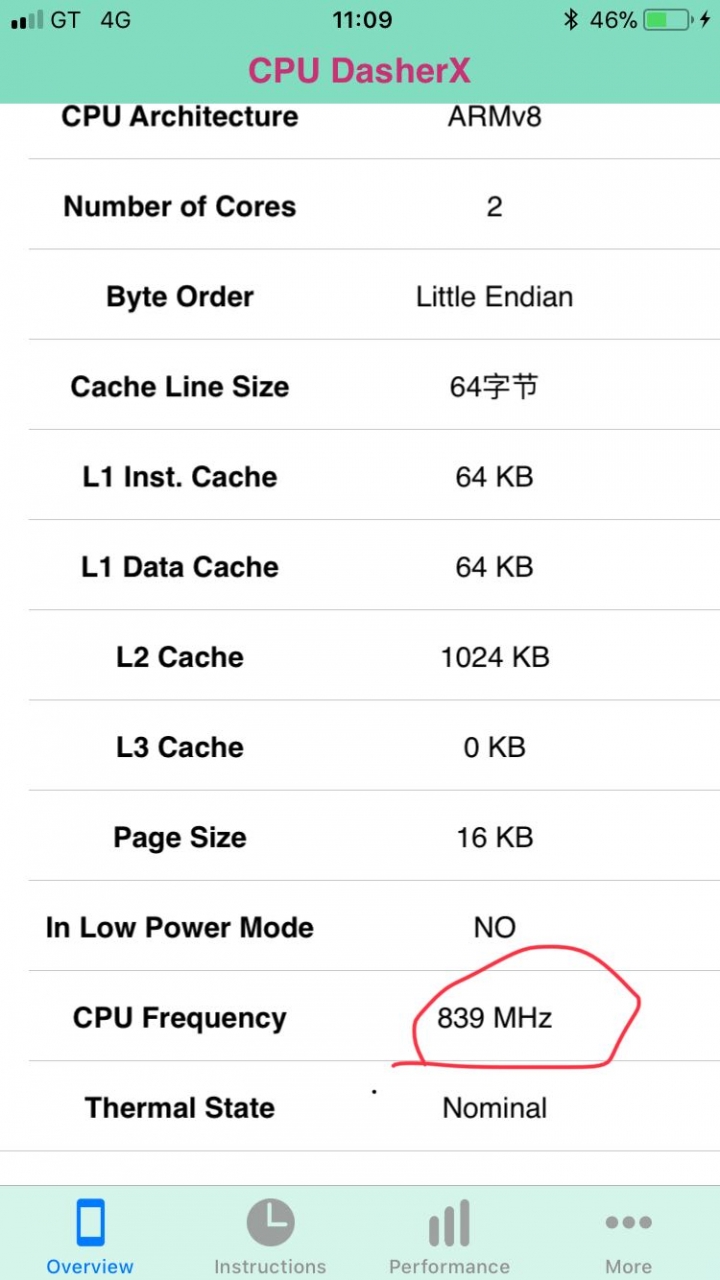Open the Overview tab phone icon
The width and height of the screenshot is (720, 1280).
point(90,1222)
